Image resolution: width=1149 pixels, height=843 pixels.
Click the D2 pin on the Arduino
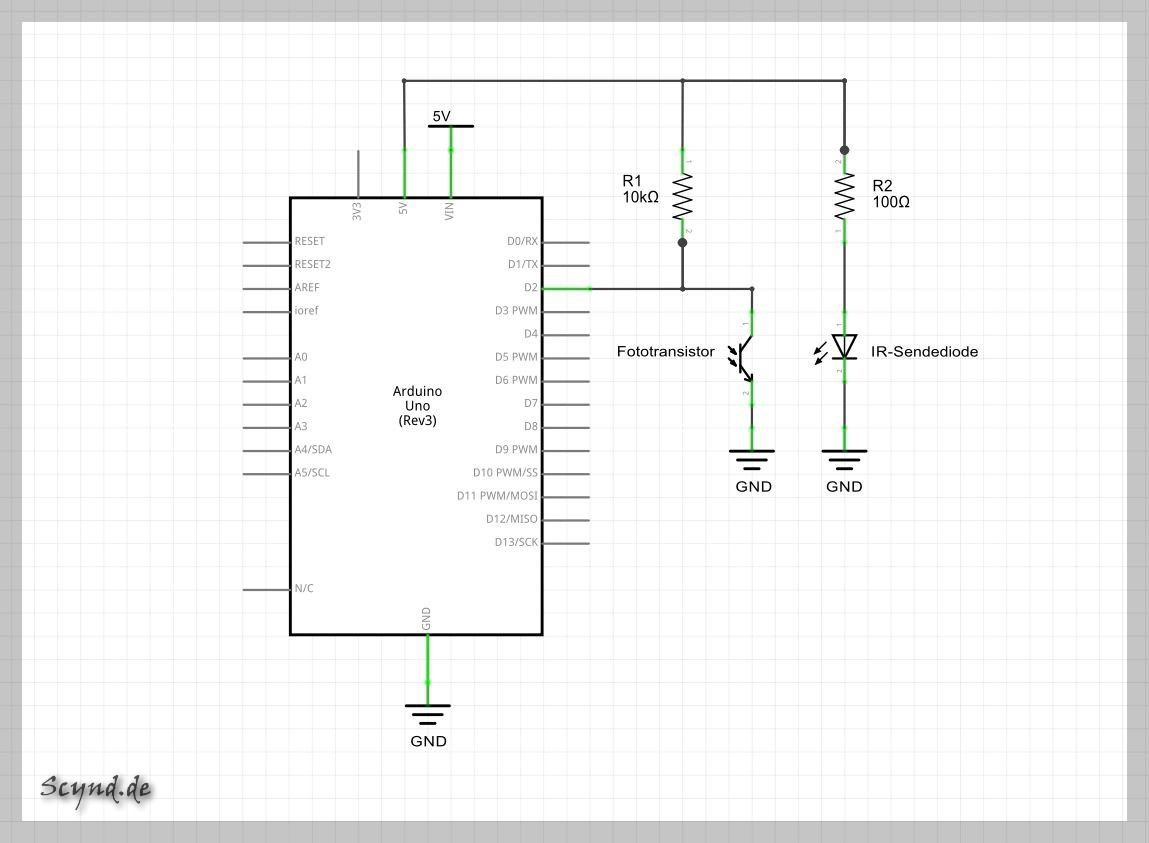pos(565,288)
